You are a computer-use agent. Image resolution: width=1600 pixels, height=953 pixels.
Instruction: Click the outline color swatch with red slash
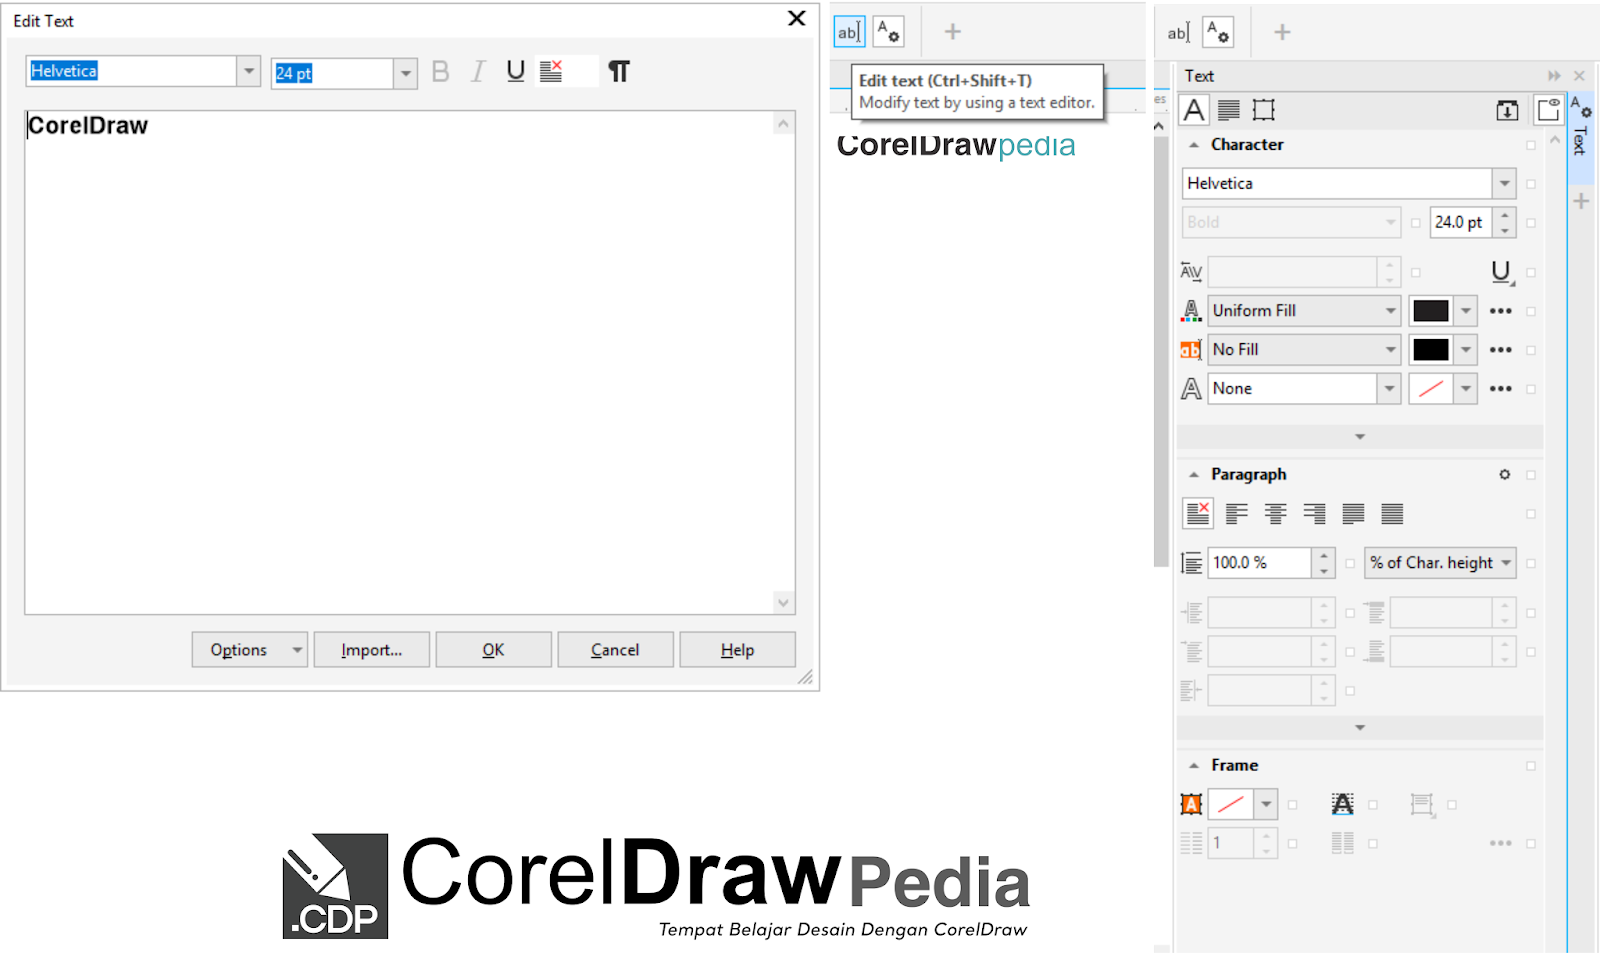pyautogui.click(x=1430, y=389)
